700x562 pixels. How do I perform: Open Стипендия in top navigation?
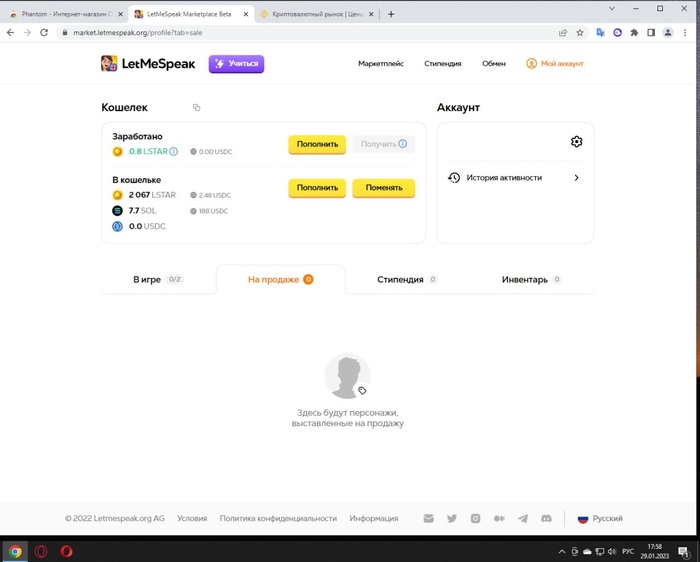point(442,64)
